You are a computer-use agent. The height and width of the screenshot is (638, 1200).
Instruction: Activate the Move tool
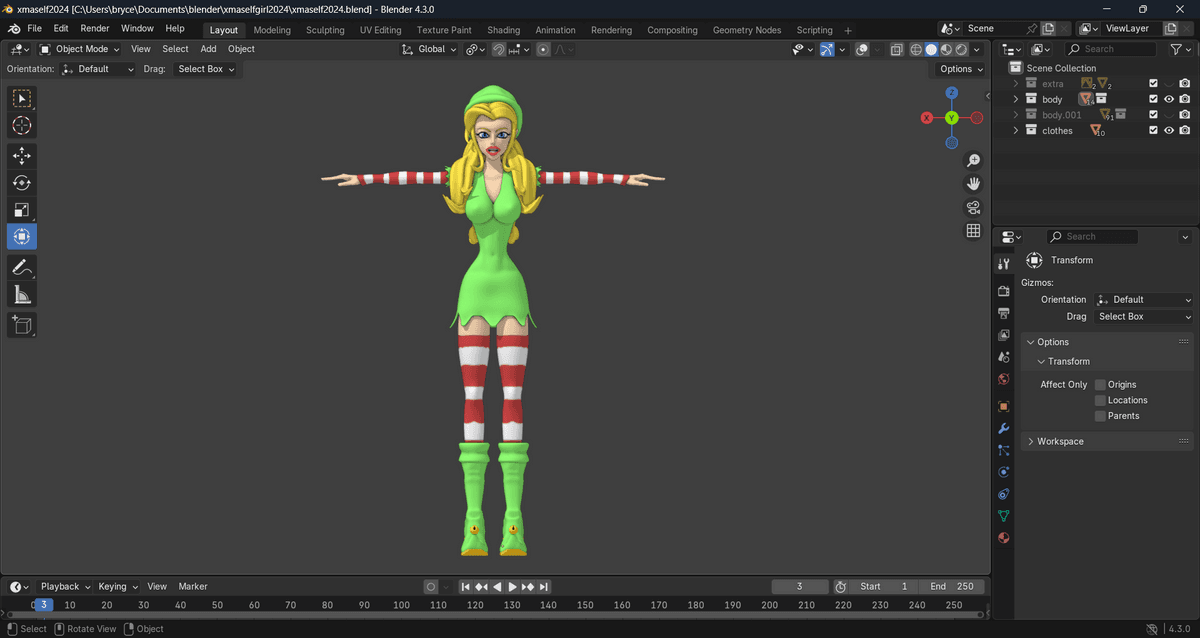pos(21,156)
